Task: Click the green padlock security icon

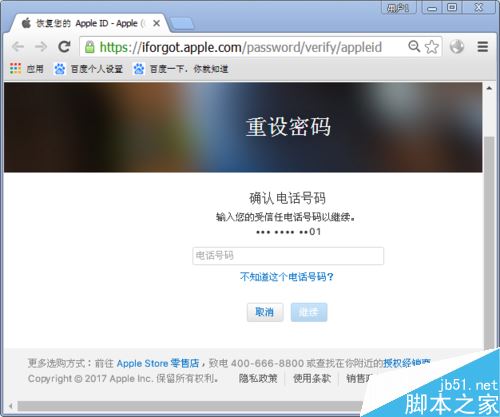Action: [x=89, y=47]
